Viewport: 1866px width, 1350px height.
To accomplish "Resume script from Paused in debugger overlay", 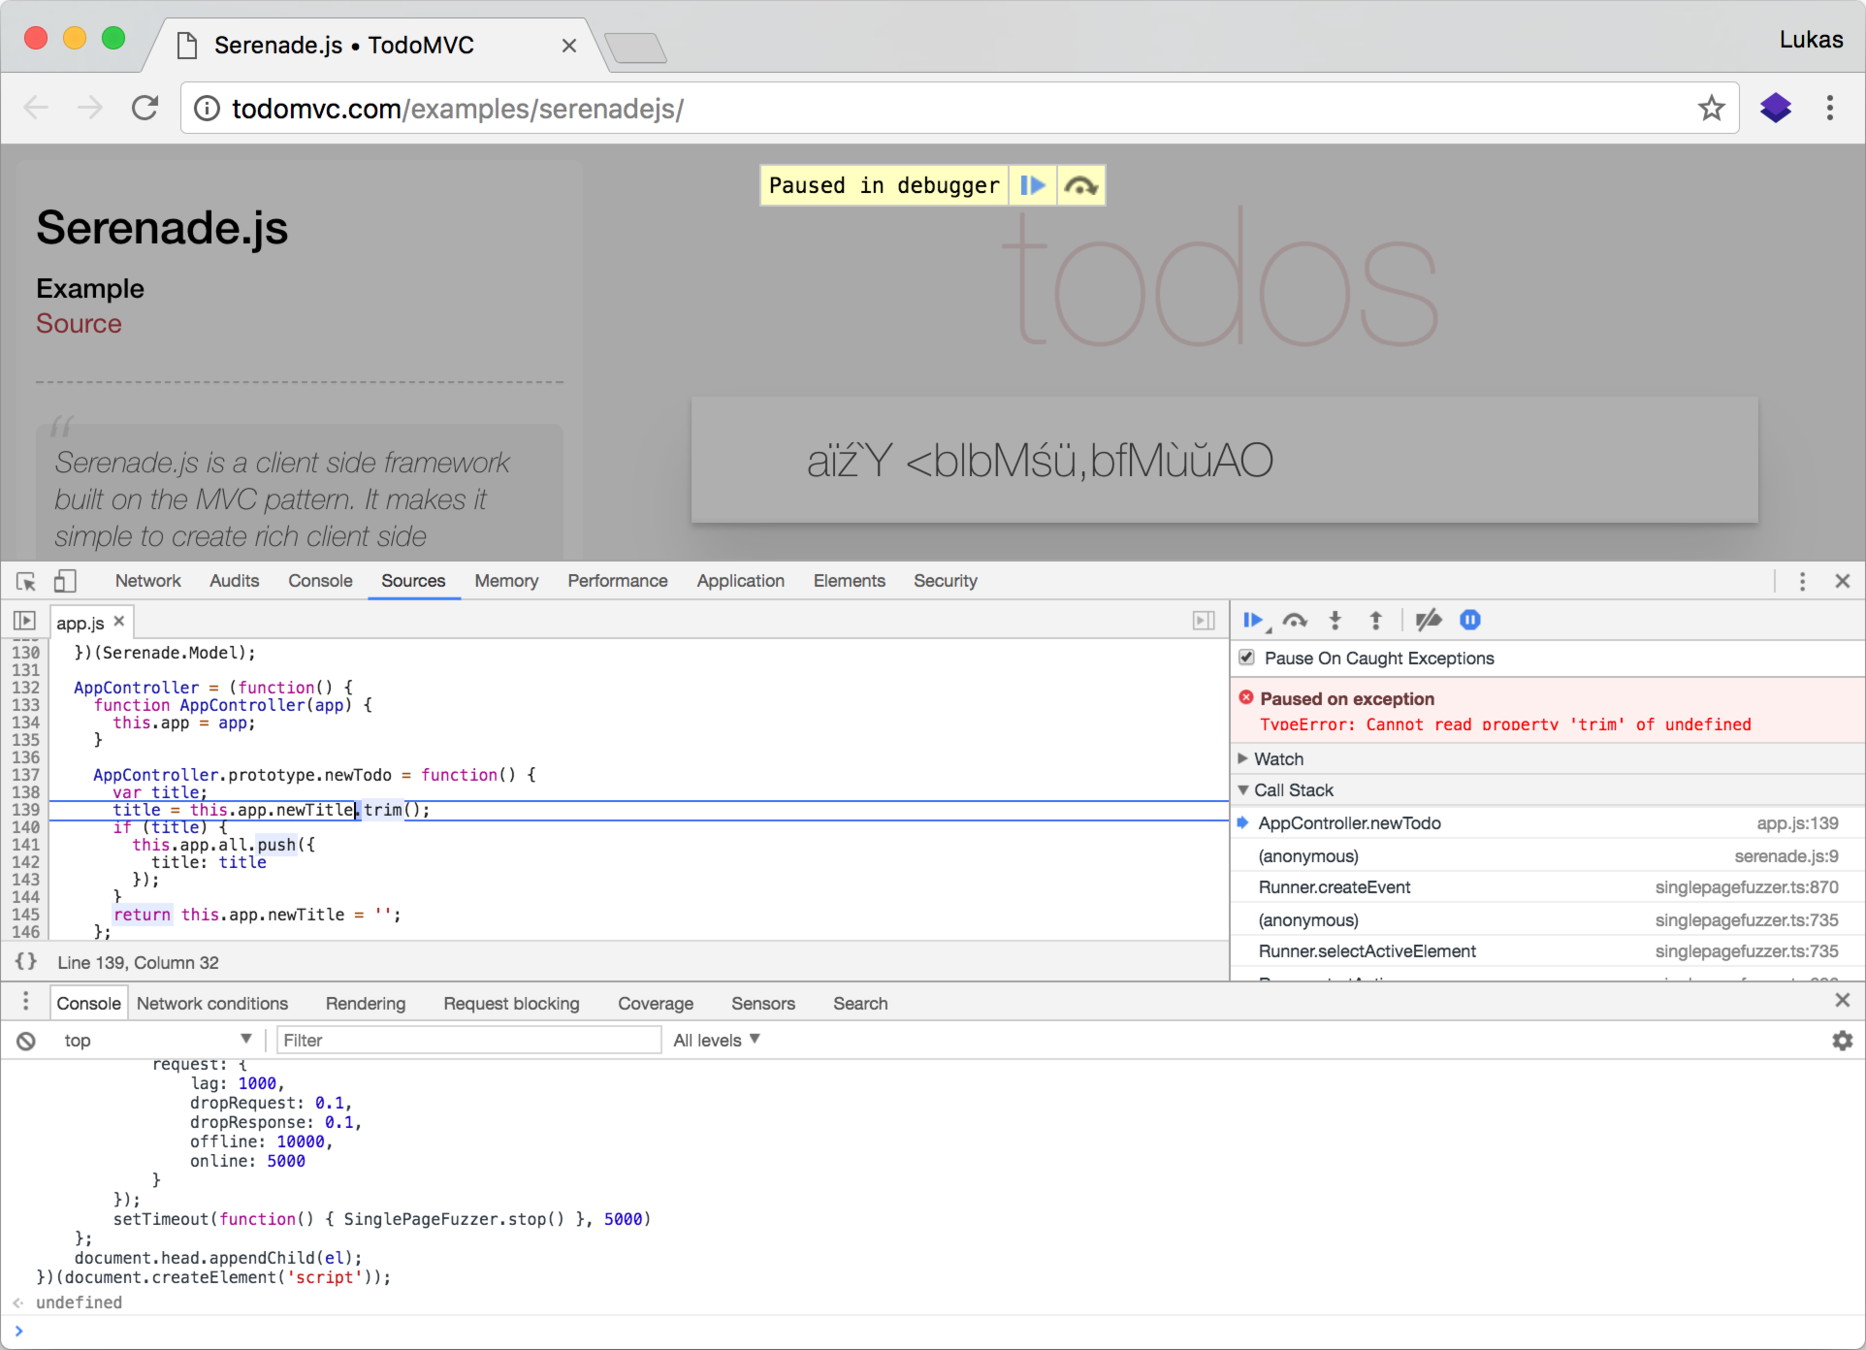I will (1032, 186).
